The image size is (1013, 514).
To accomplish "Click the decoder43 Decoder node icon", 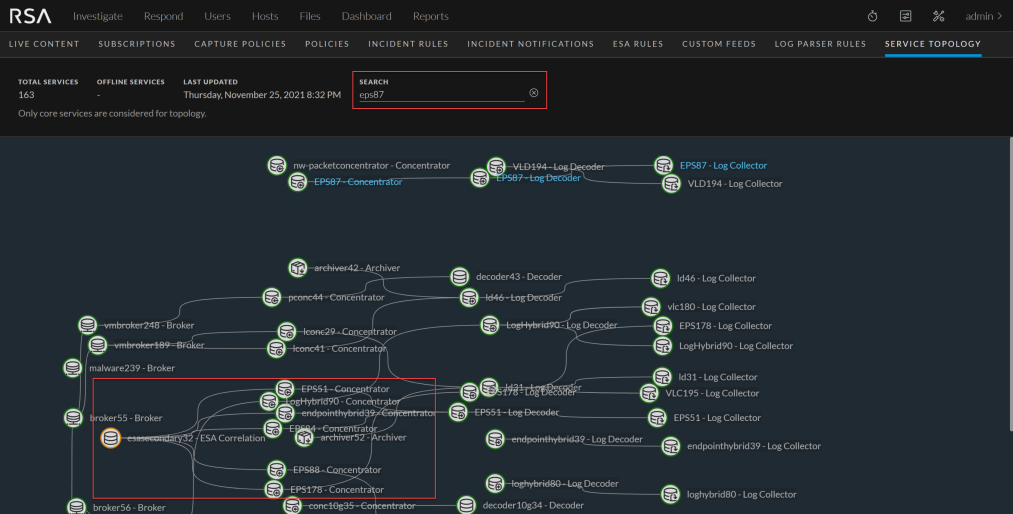I will pos(459,277).
